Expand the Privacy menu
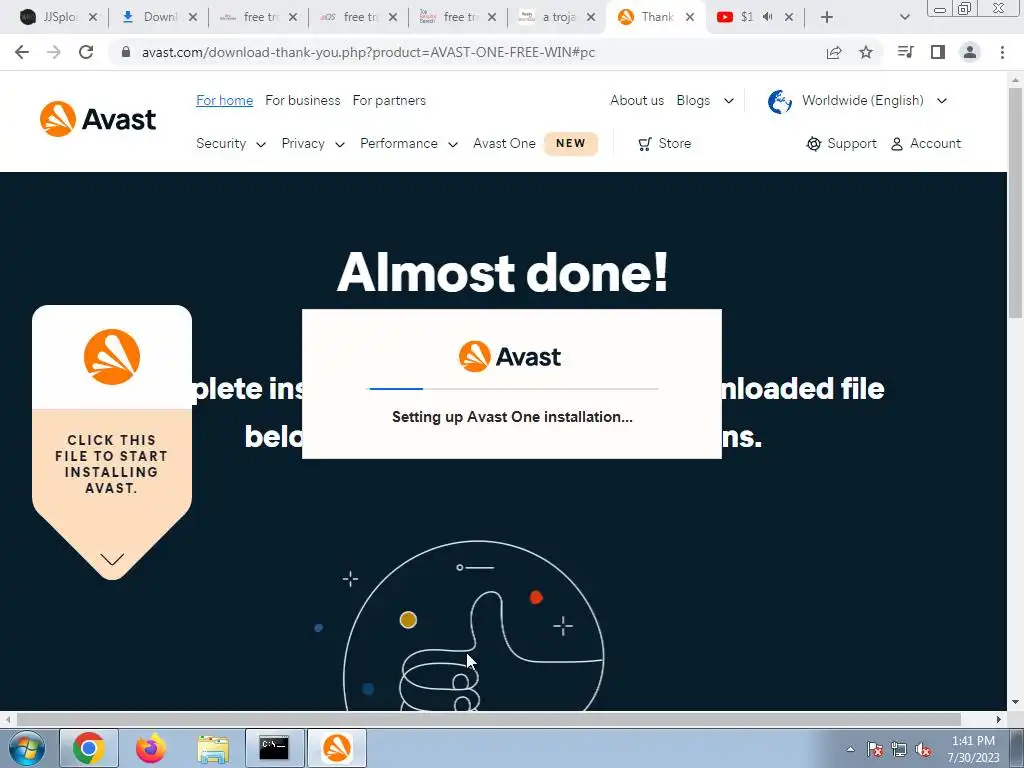Viewport: 1024px width, 768px height. [x=313, y=144]
